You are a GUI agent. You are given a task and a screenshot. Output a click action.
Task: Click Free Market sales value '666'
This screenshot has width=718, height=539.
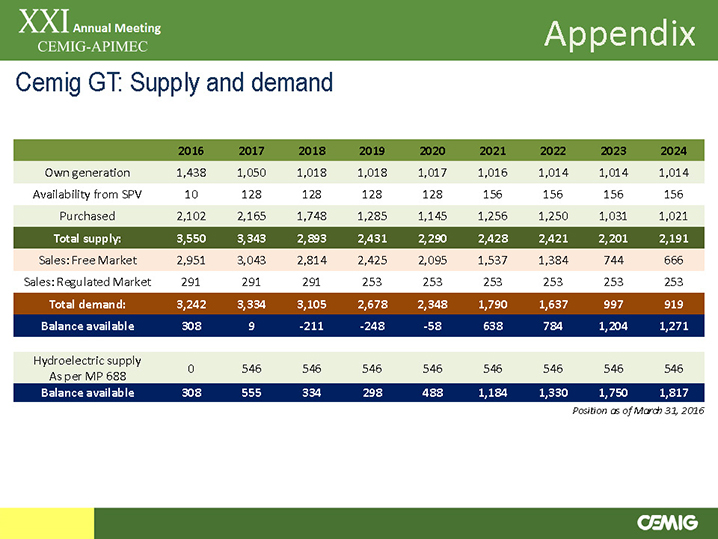click(674, 260)
